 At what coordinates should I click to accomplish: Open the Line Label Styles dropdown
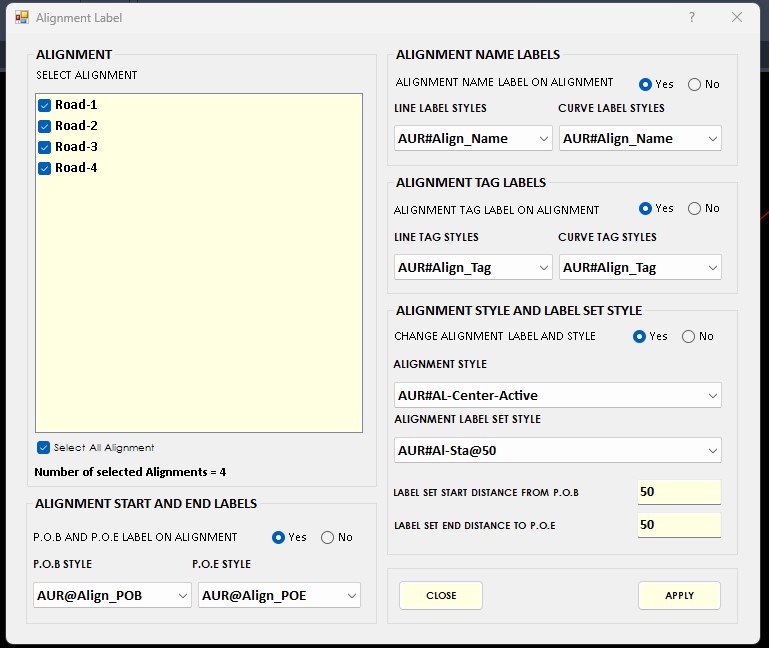473,139
